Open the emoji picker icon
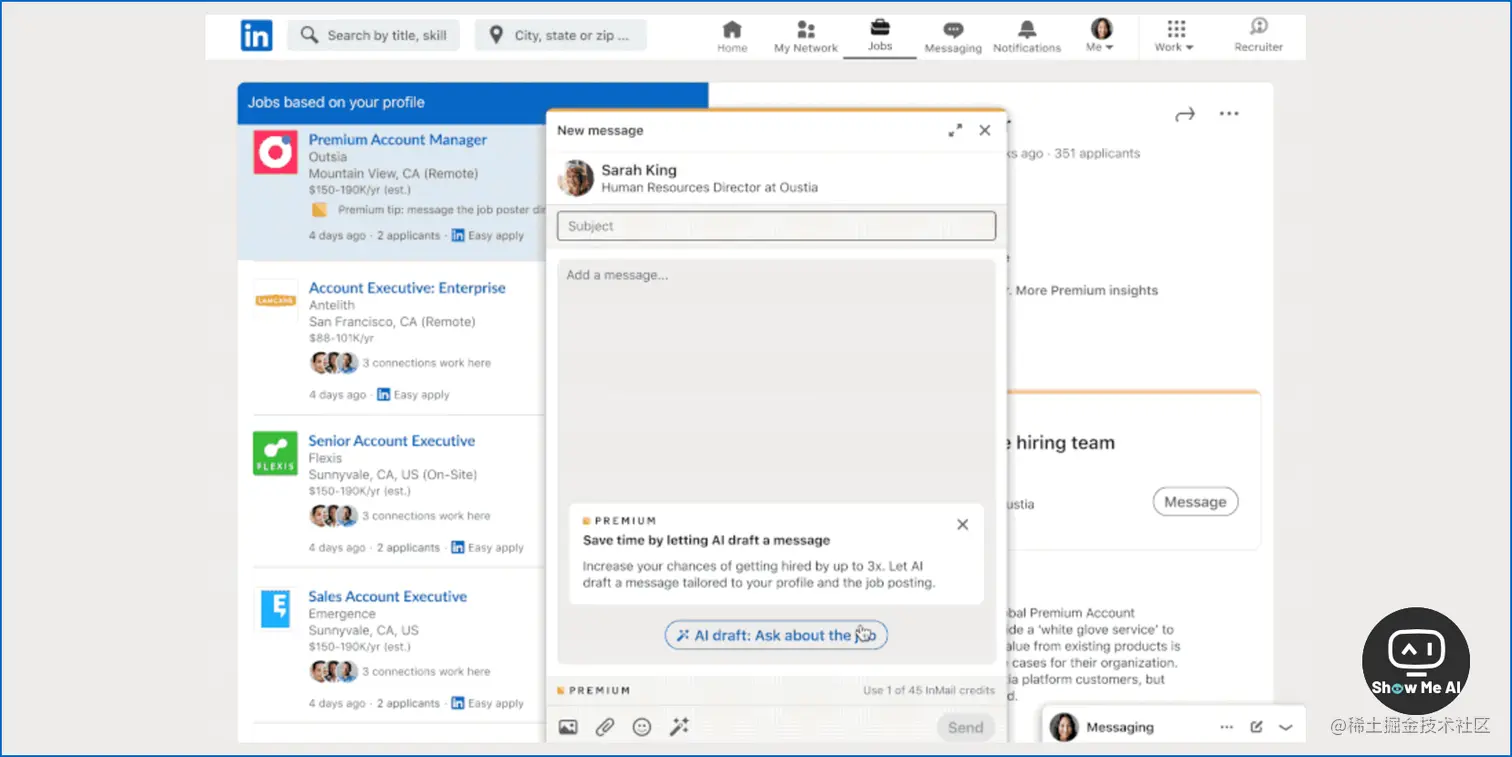This screenshot has height=757, width=1512. (x=642, y=728)
